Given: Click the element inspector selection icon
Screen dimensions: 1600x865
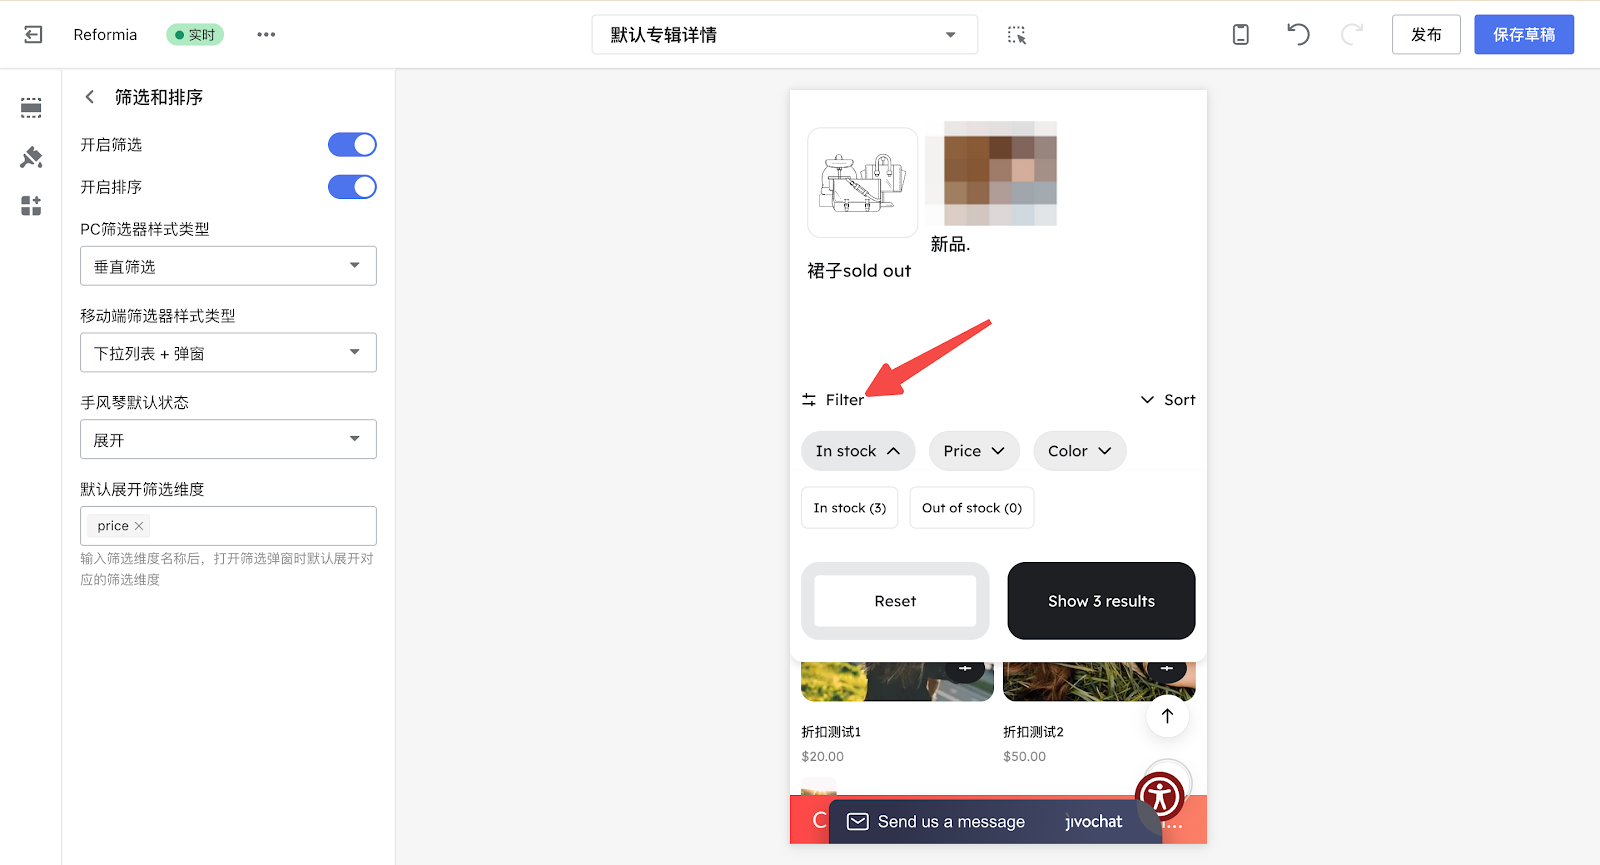Looking at the screenshot, I should [x=1016, y=35].
